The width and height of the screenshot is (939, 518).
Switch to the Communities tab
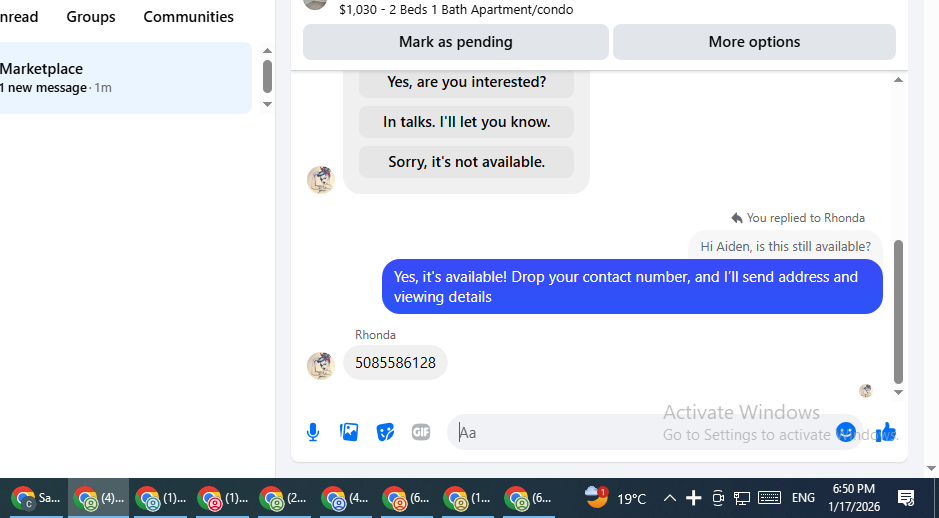(189, 17)
